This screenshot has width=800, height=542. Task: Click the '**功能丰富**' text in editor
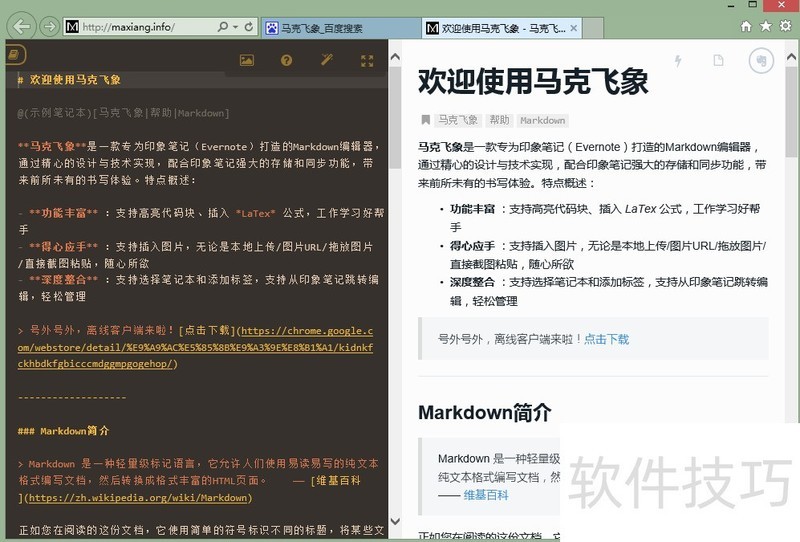click(x=63, y=213)
